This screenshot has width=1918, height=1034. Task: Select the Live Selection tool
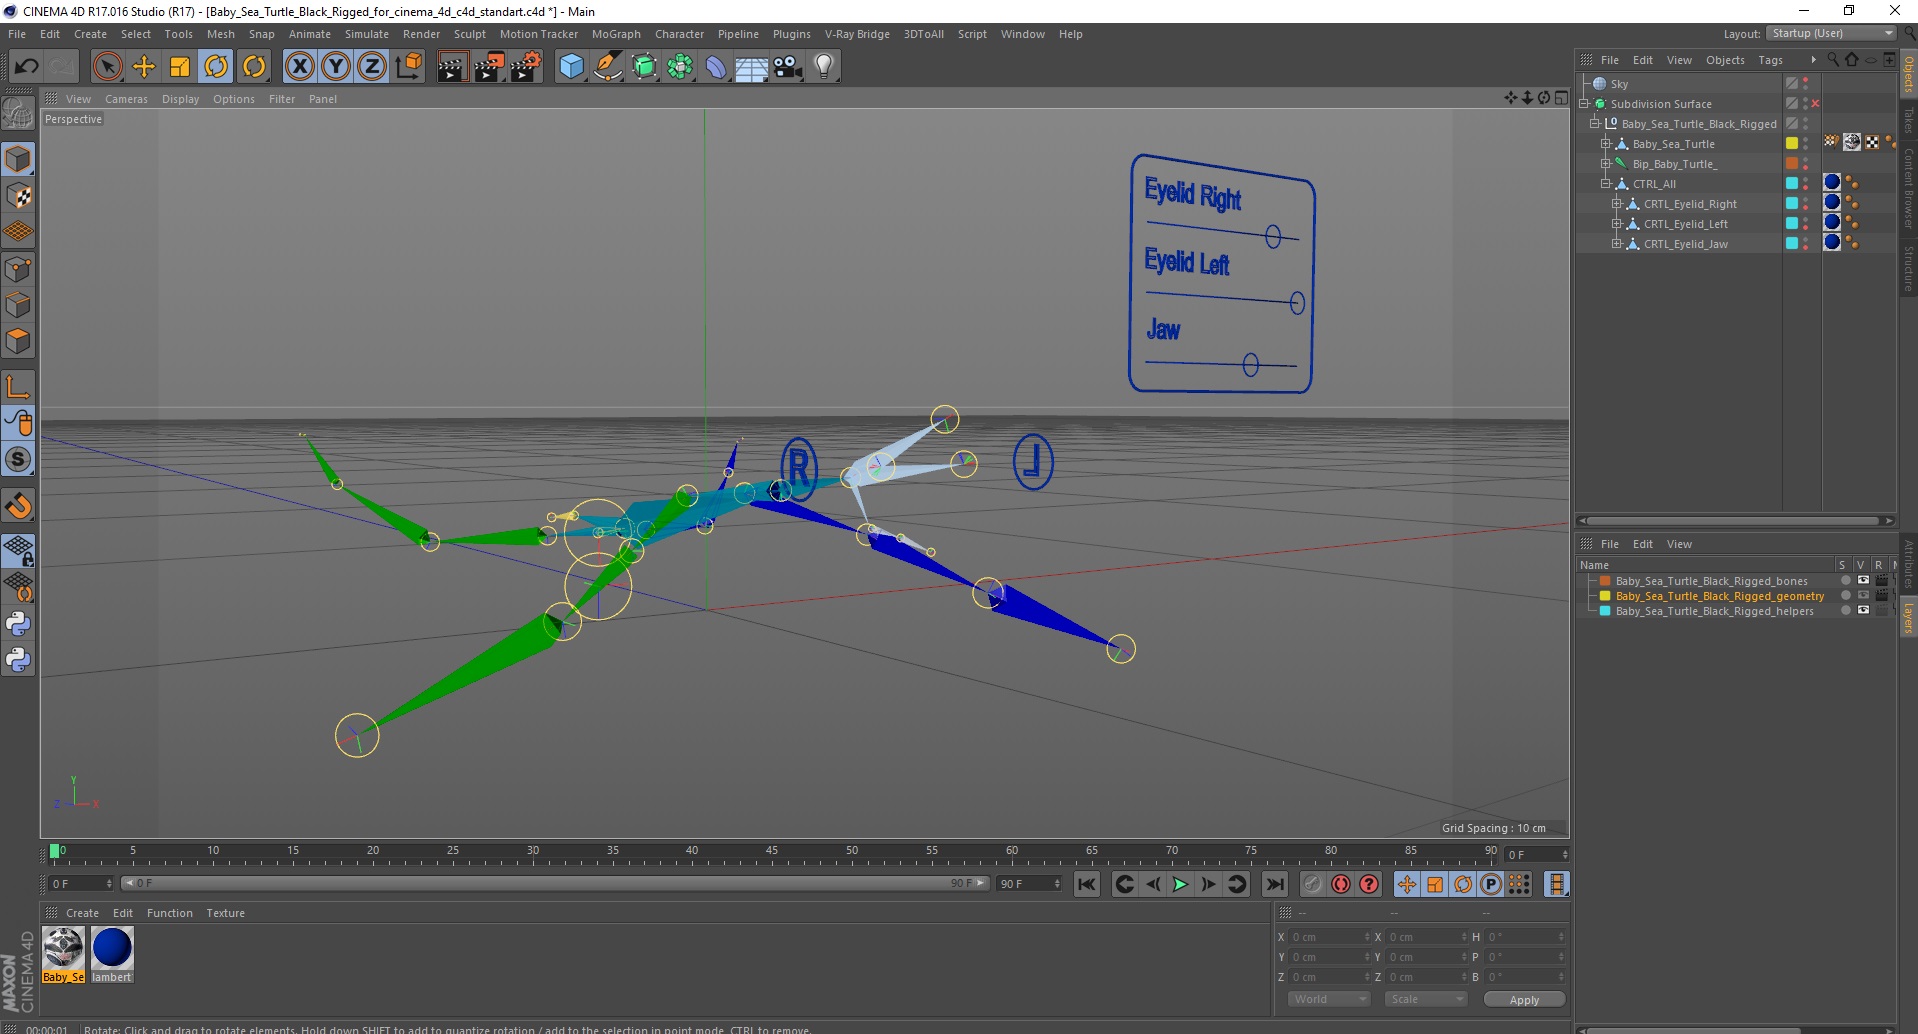point(107,67)
